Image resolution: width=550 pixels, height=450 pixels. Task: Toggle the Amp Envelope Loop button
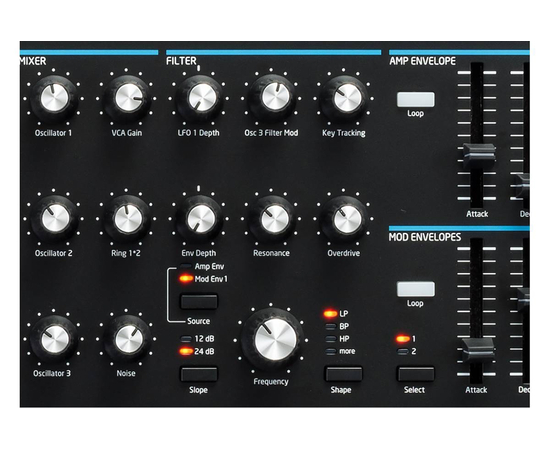(416, 100)
